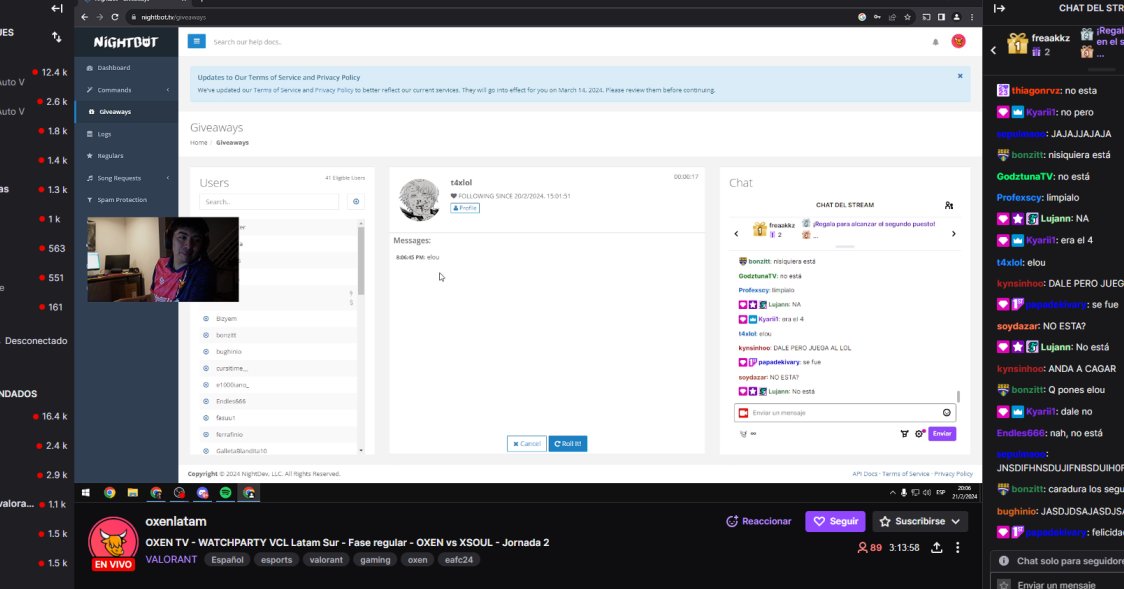Viewport: 1124px width, 589px height.
Task: Reload the browser page
Action: [x=115, y=17]
